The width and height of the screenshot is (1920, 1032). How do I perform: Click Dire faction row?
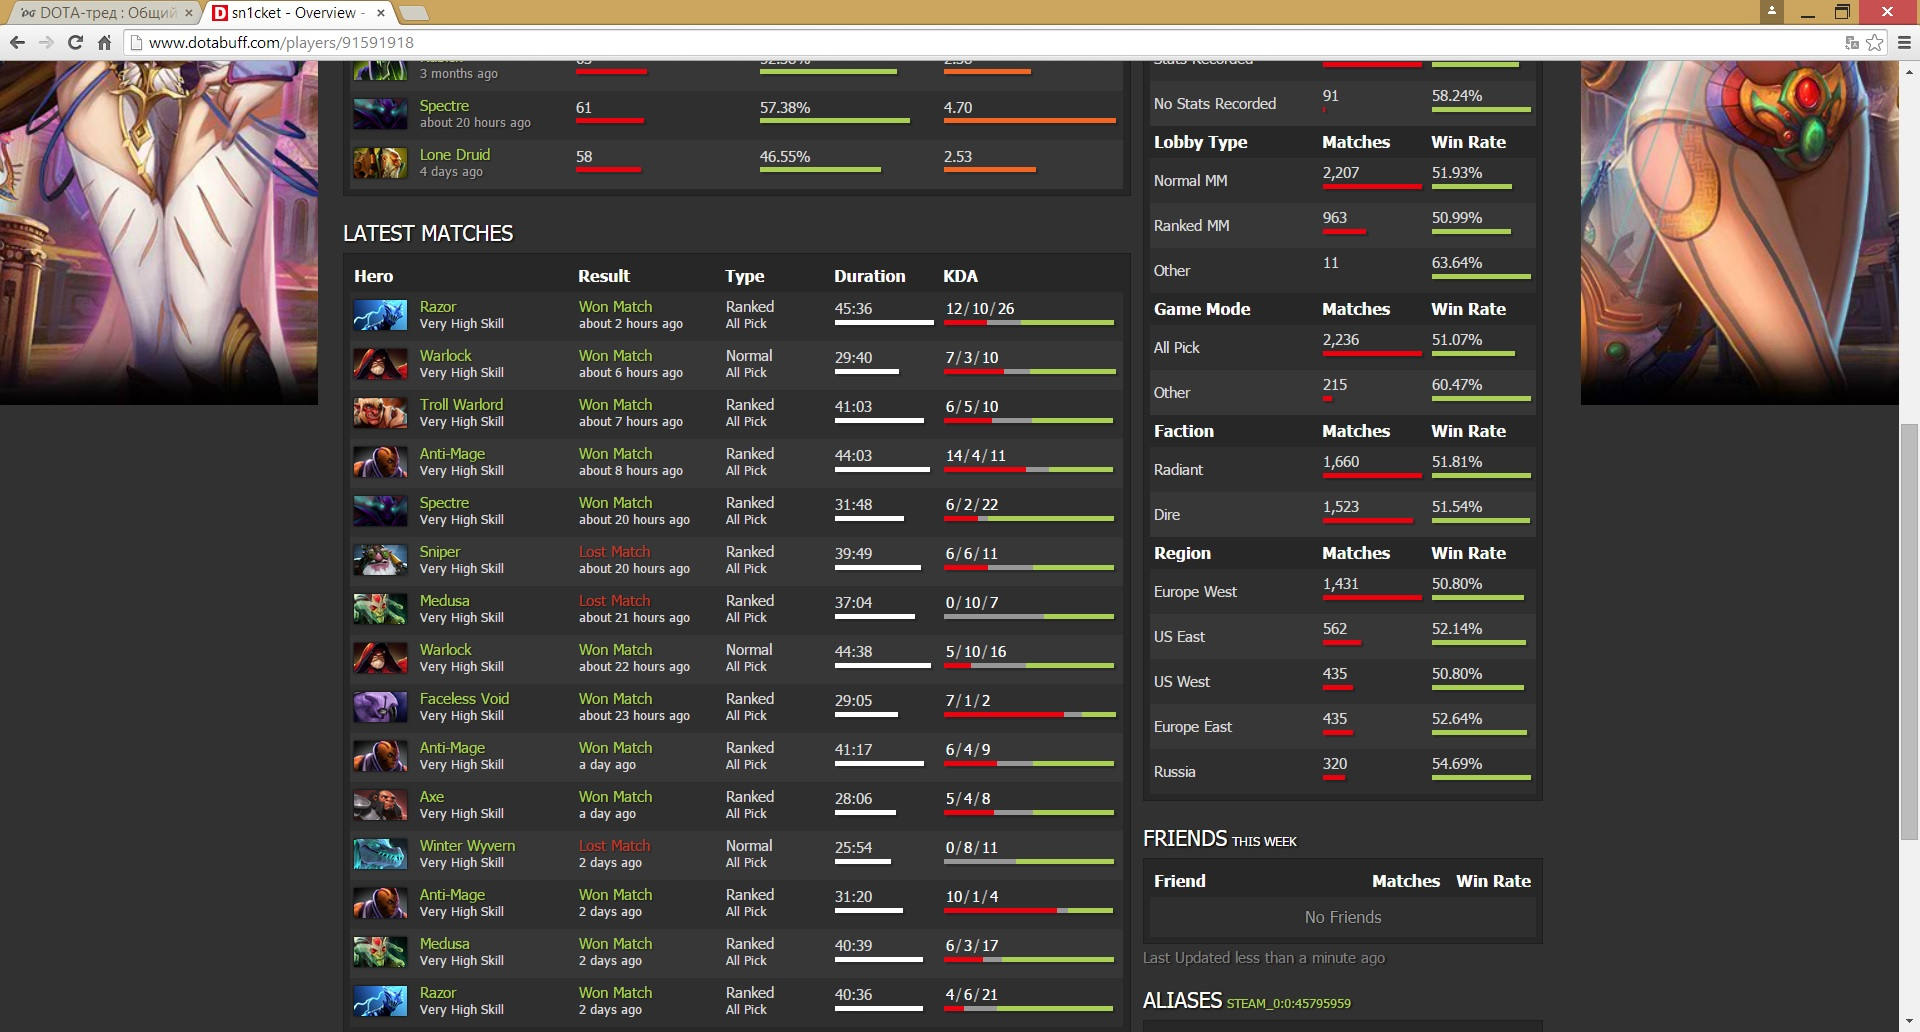pyautogui.click(x=1342, y=515)
